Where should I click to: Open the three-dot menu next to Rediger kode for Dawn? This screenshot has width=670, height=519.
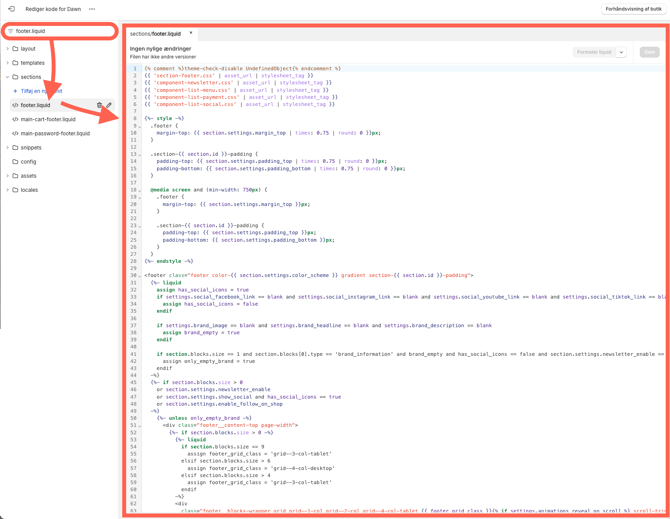coord(92,9)
